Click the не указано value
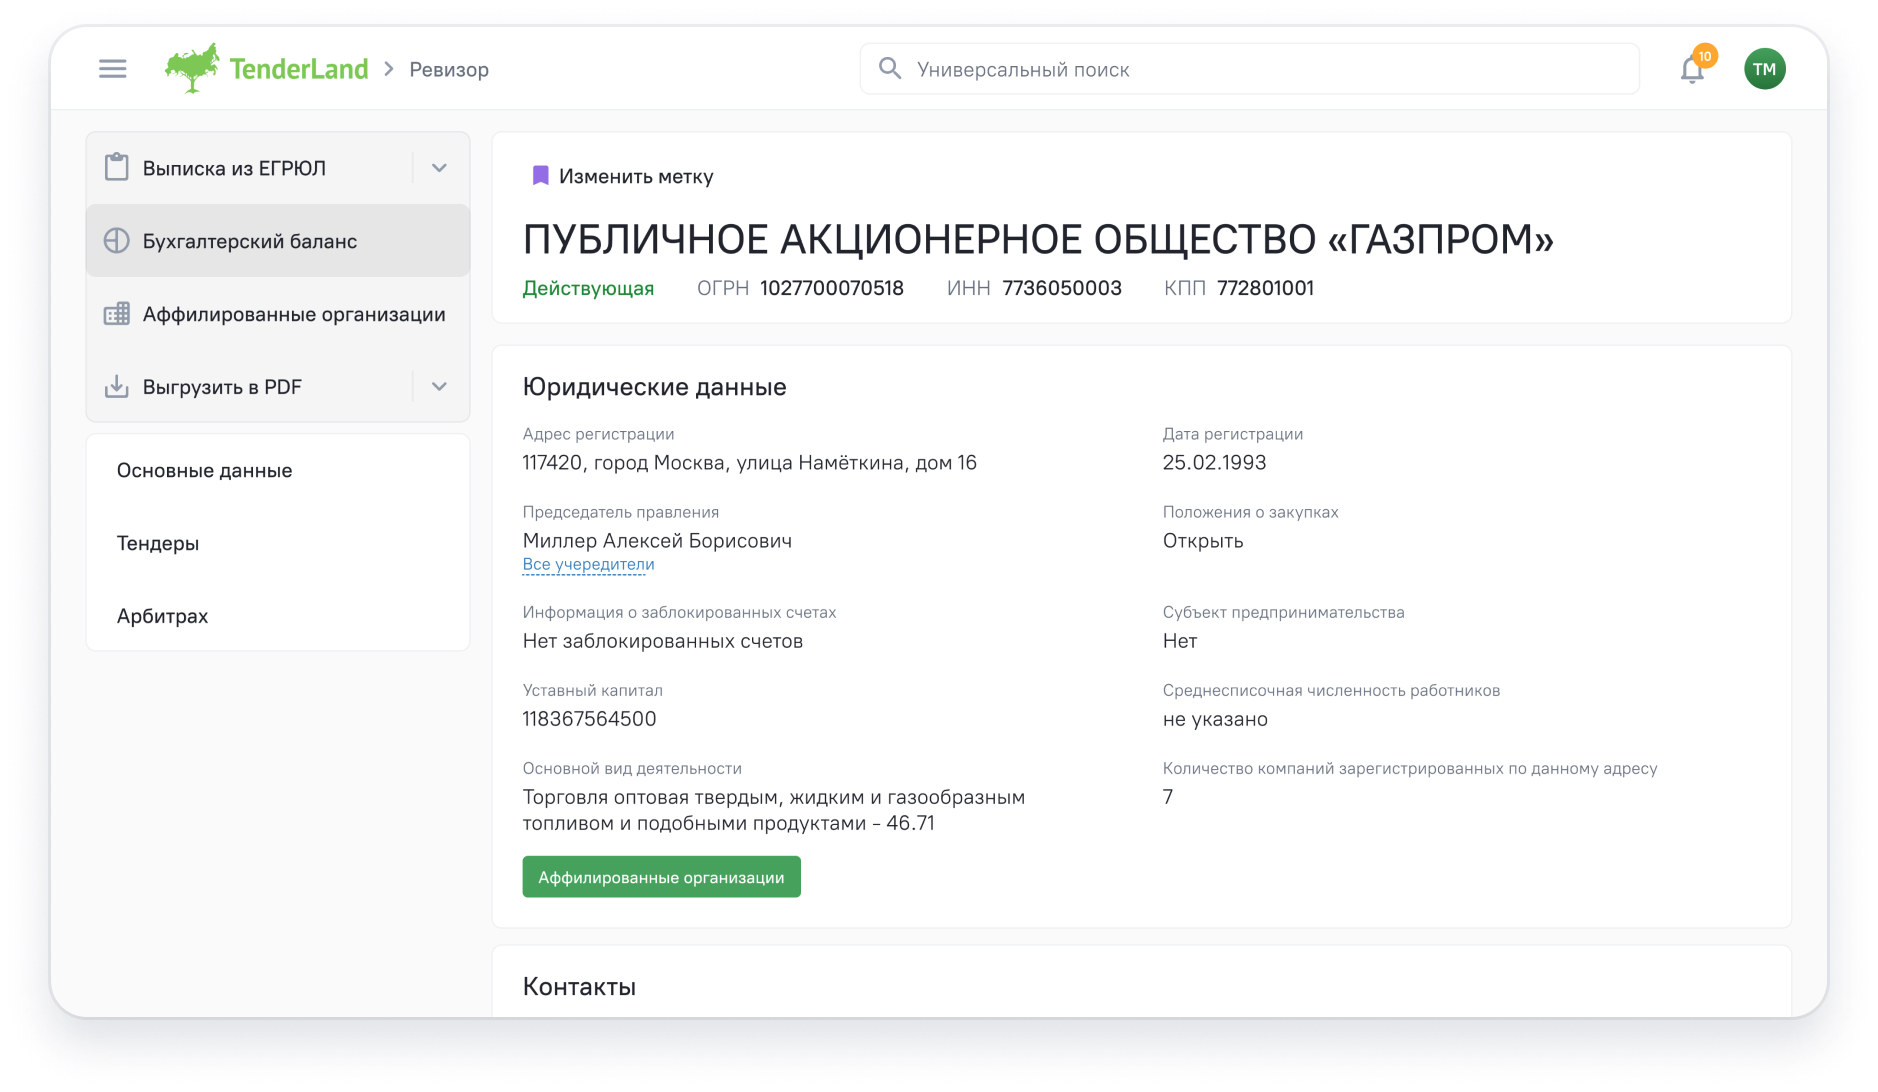Viewport: 1878px width, 1092px height. tap(1215, 719)
